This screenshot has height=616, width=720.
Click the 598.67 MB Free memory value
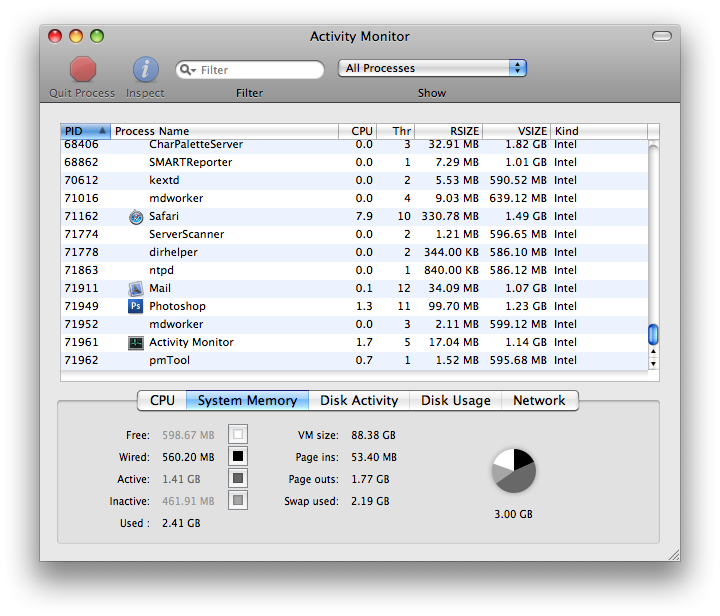pyautogui.click(x=188, y=435)
